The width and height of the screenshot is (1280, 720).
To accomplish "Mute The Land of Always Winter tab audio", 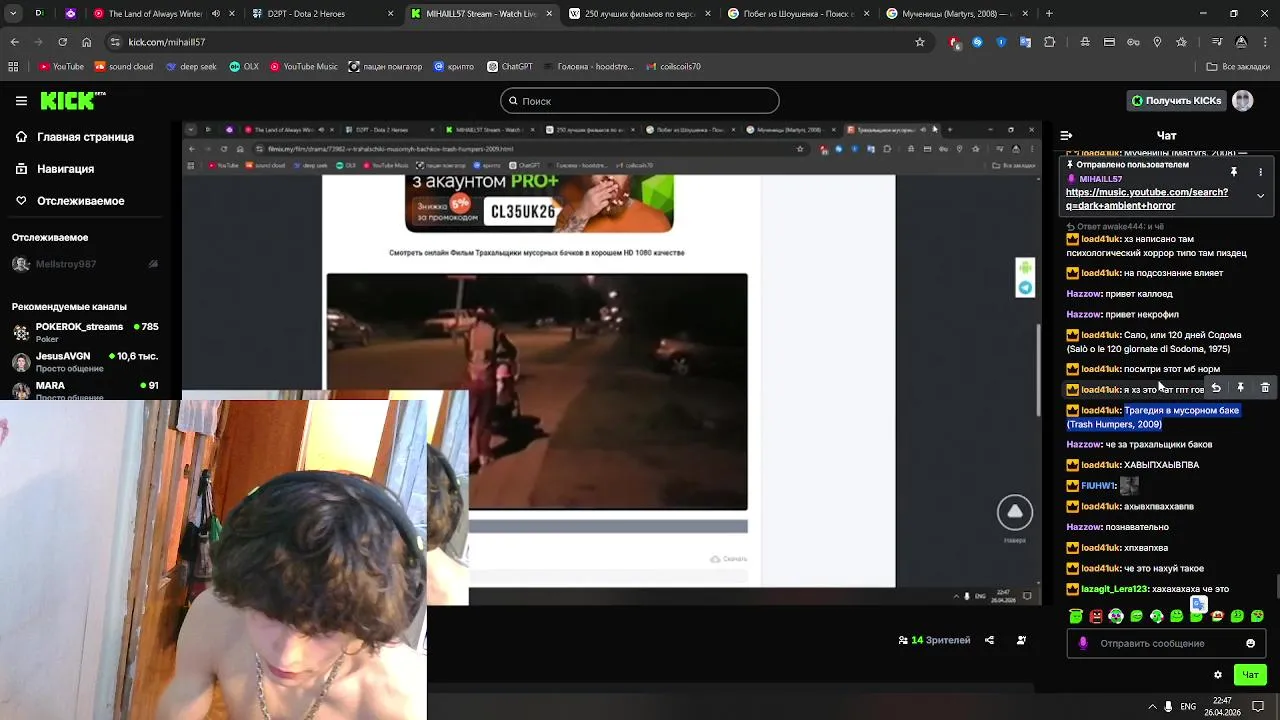I will 216,14.
